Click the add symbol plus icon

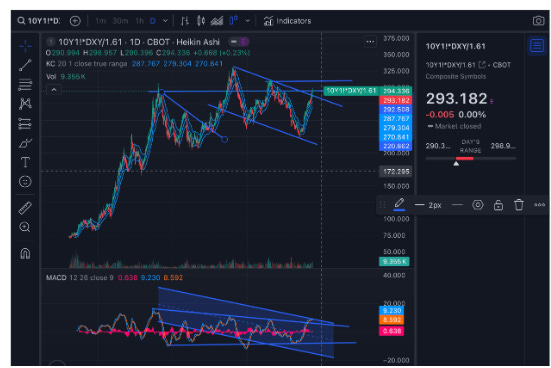click(x=75, y=21)
